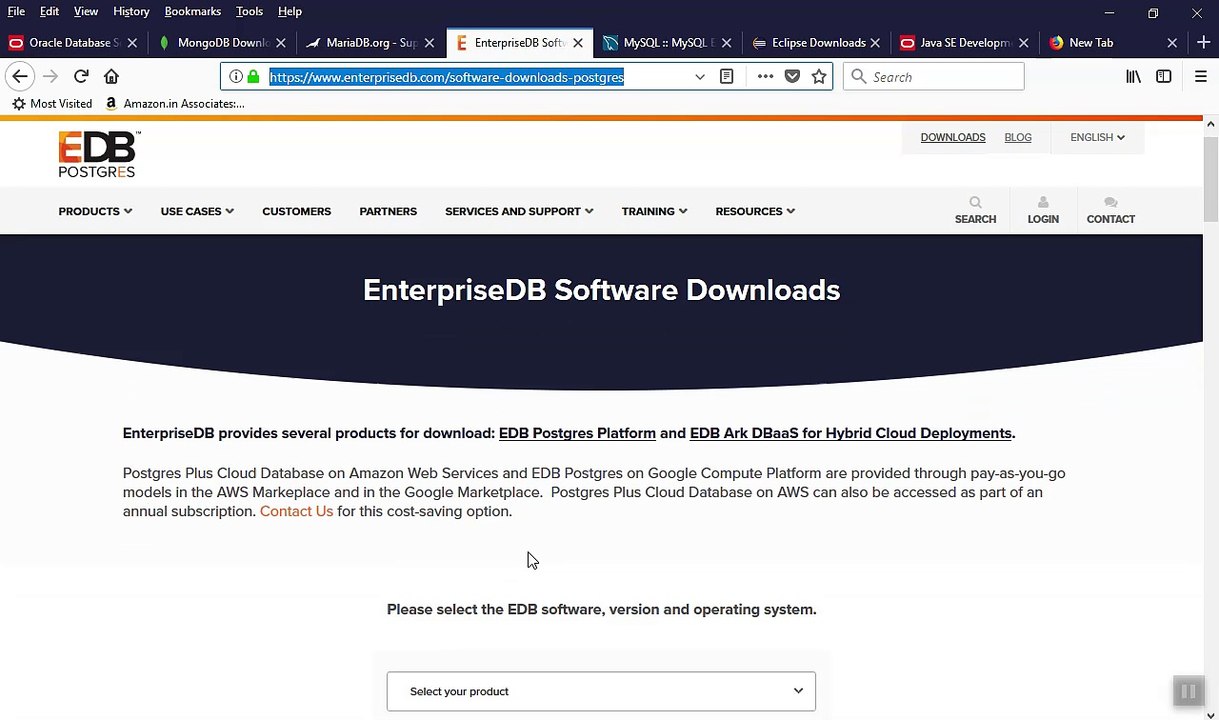Open the address bar history dropdown
This screenshot has height=720, width=1219.
coord(700,77)
